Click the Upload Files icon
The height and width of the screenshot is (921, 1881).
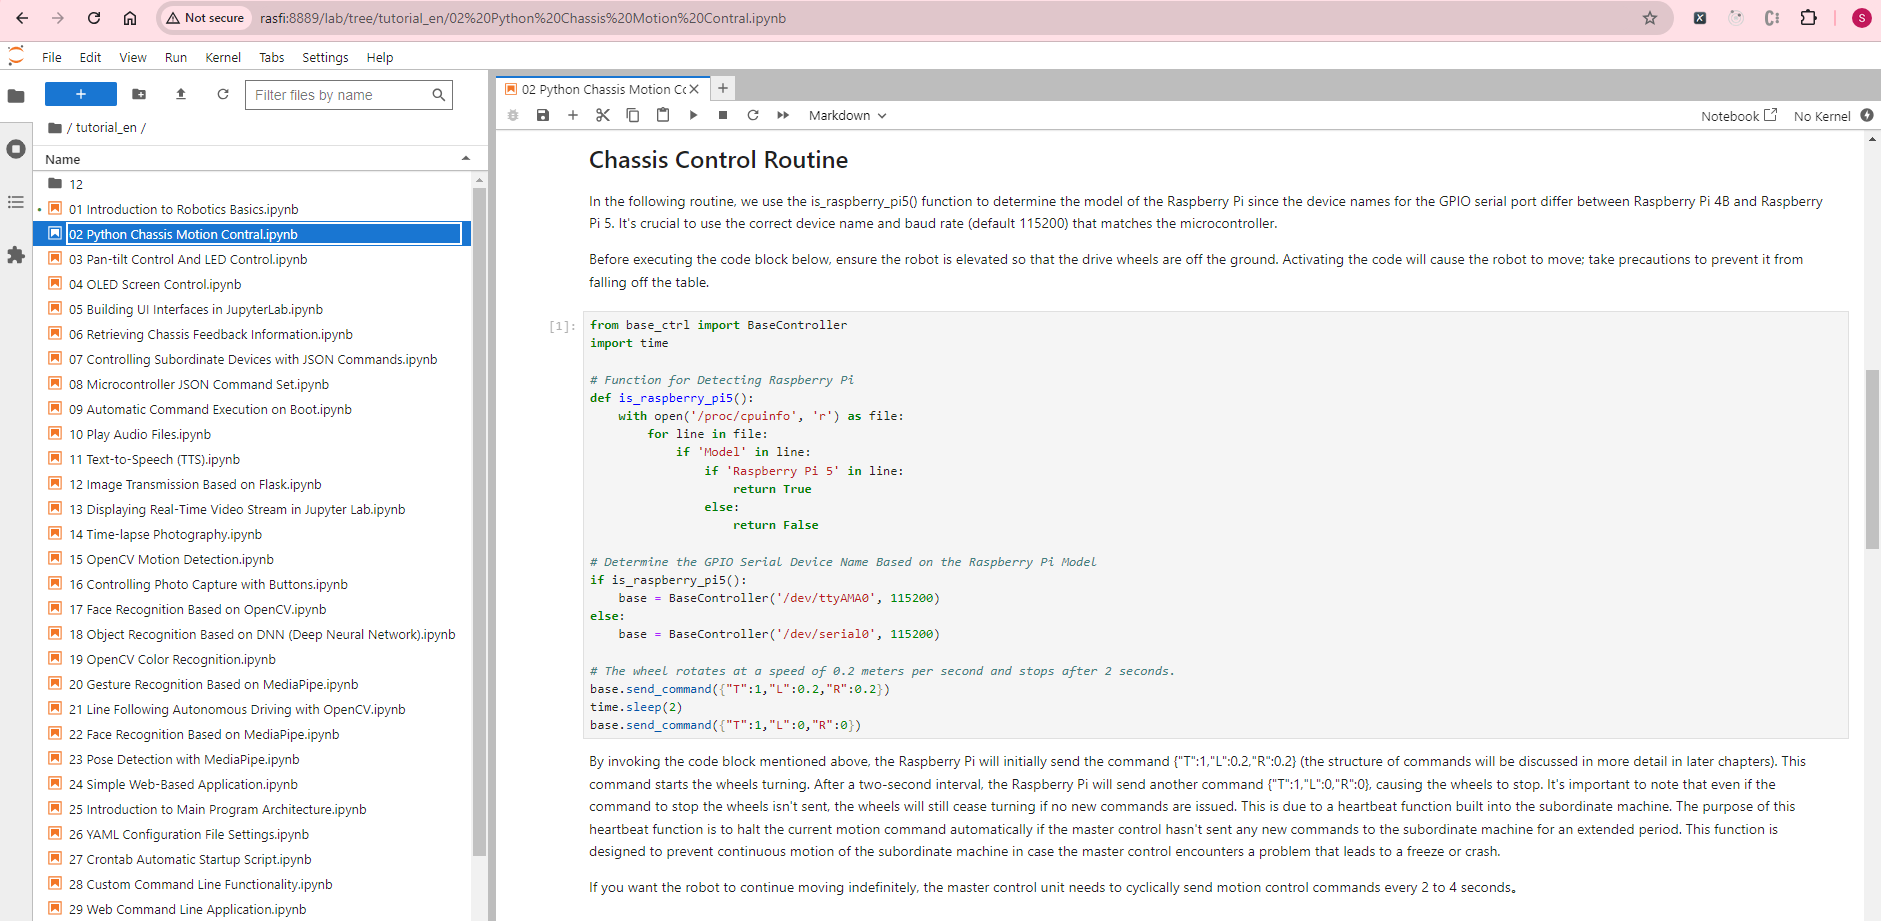pos(181,94)
